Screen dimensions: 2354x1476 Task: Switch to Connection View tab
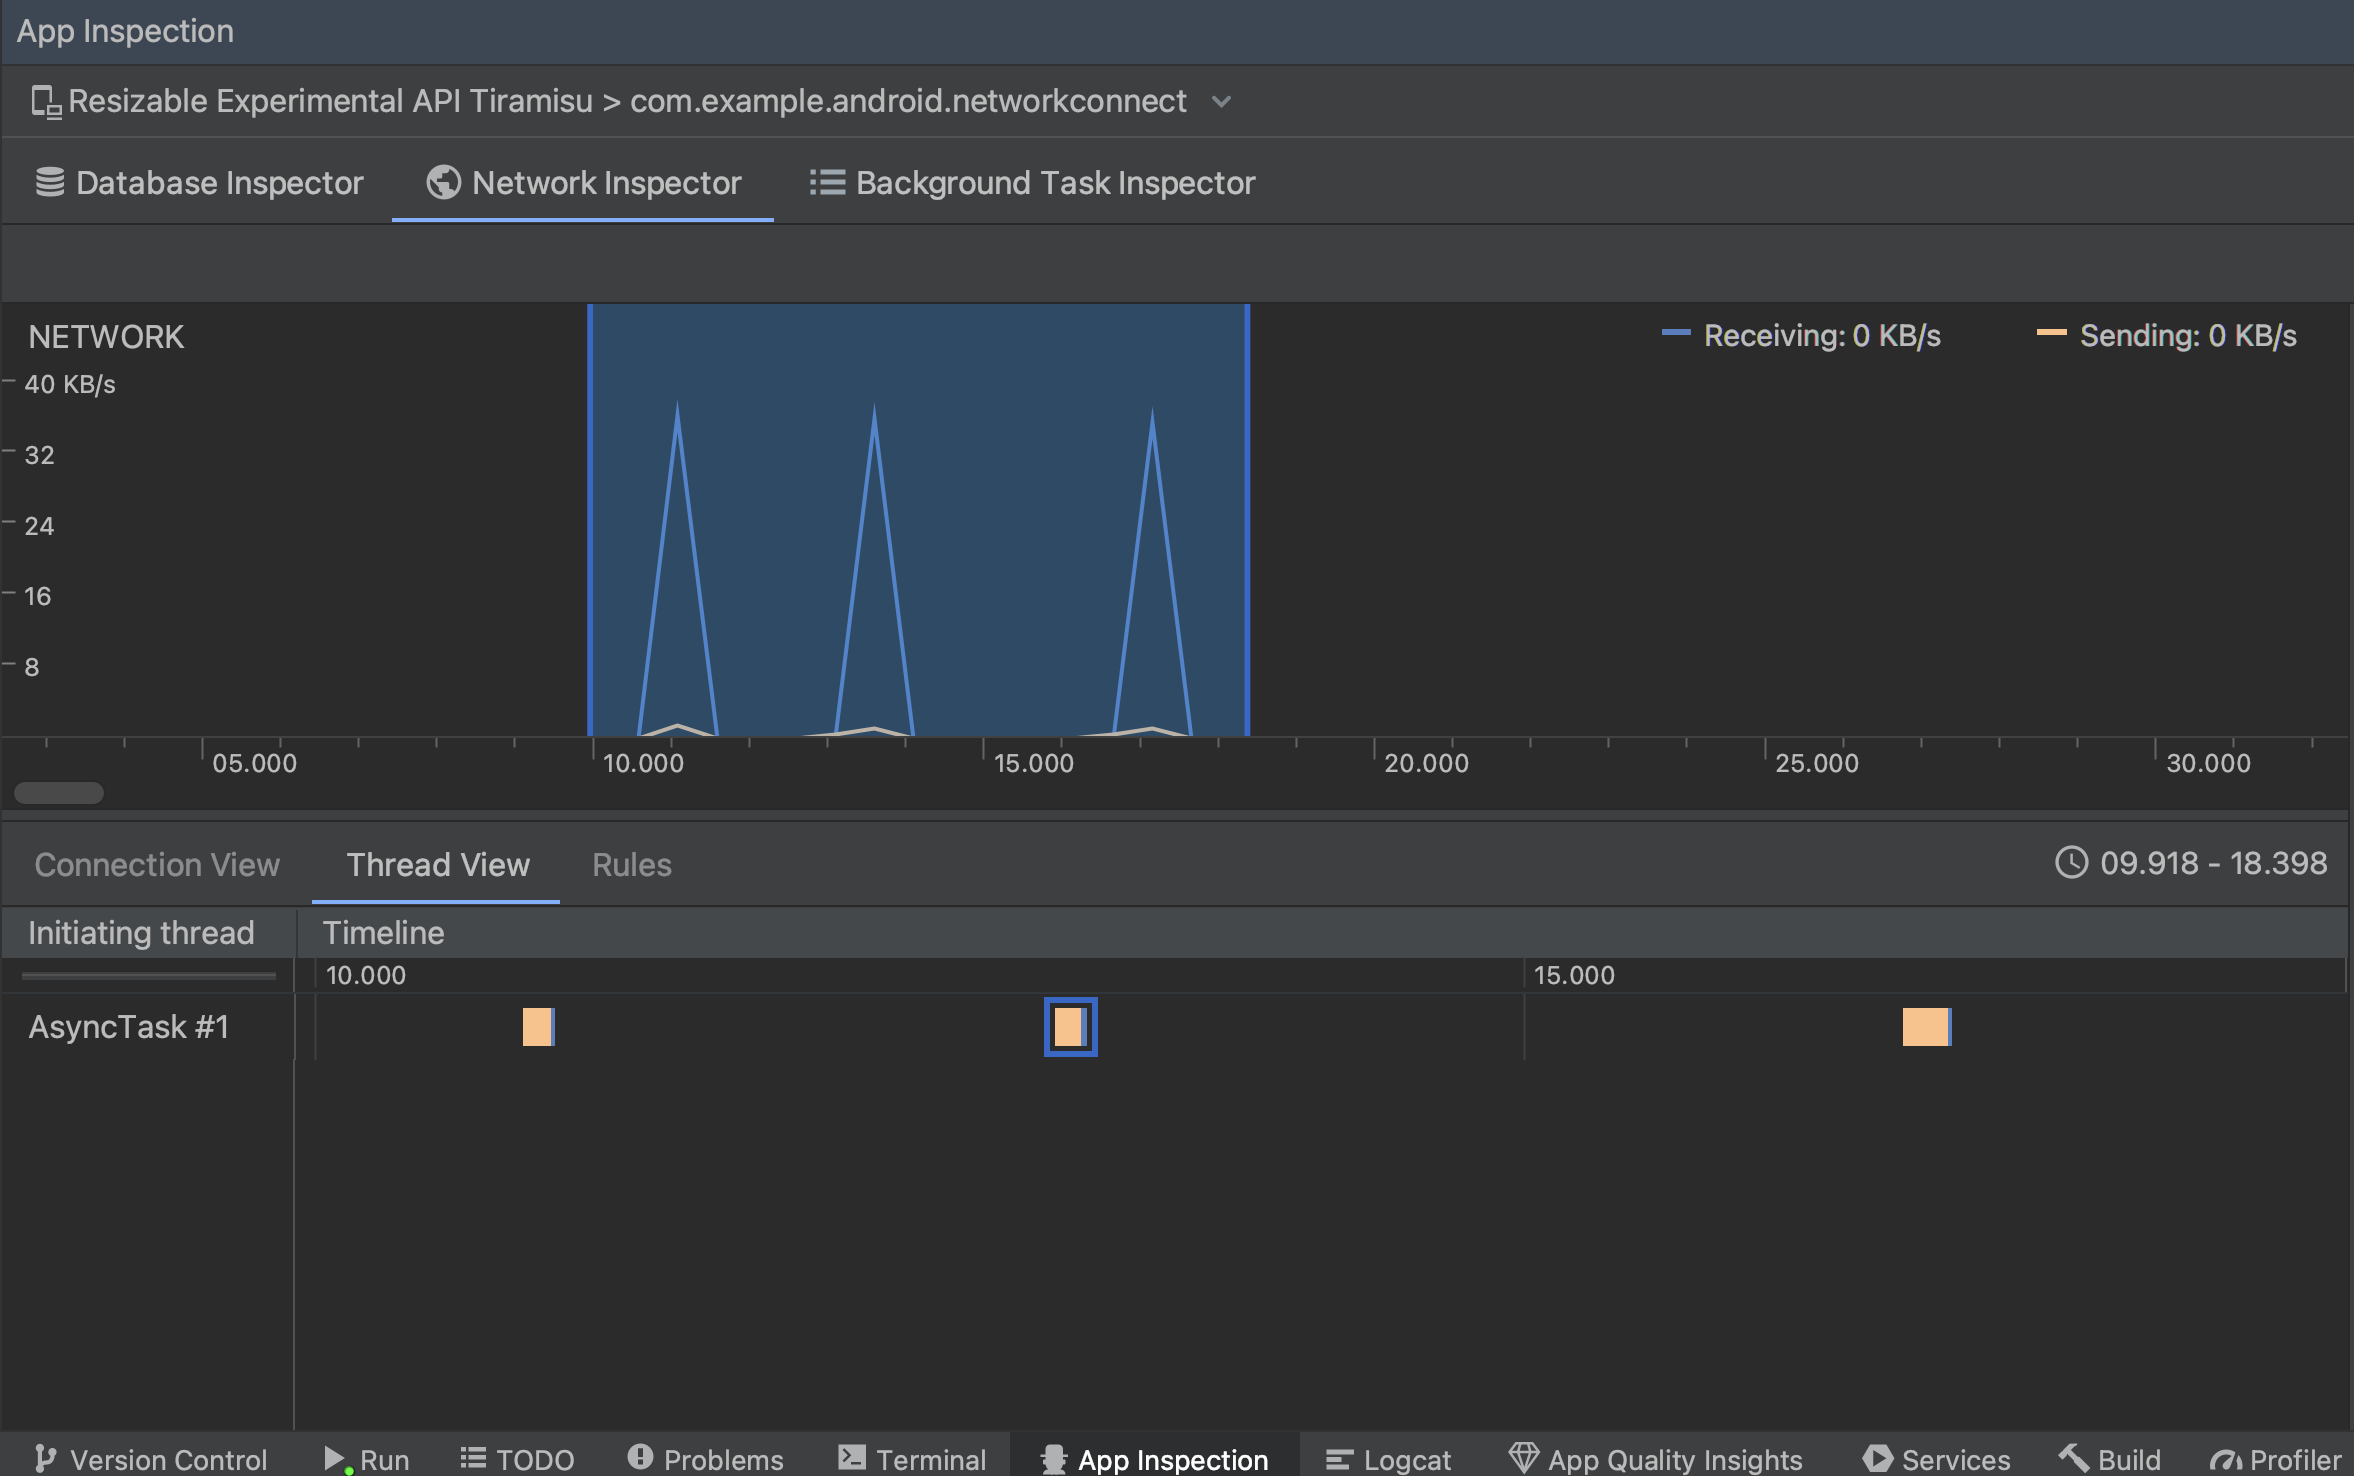pos(158,866)
